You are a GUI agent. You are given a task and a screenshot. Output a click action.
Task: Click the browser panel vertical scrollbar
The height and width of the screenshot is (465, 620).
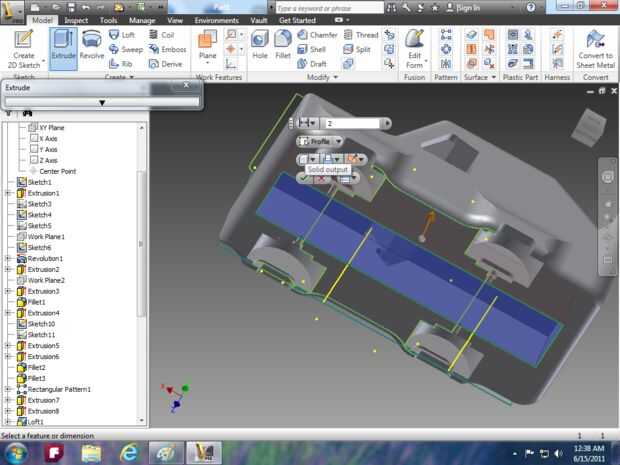tap(142, 244)
